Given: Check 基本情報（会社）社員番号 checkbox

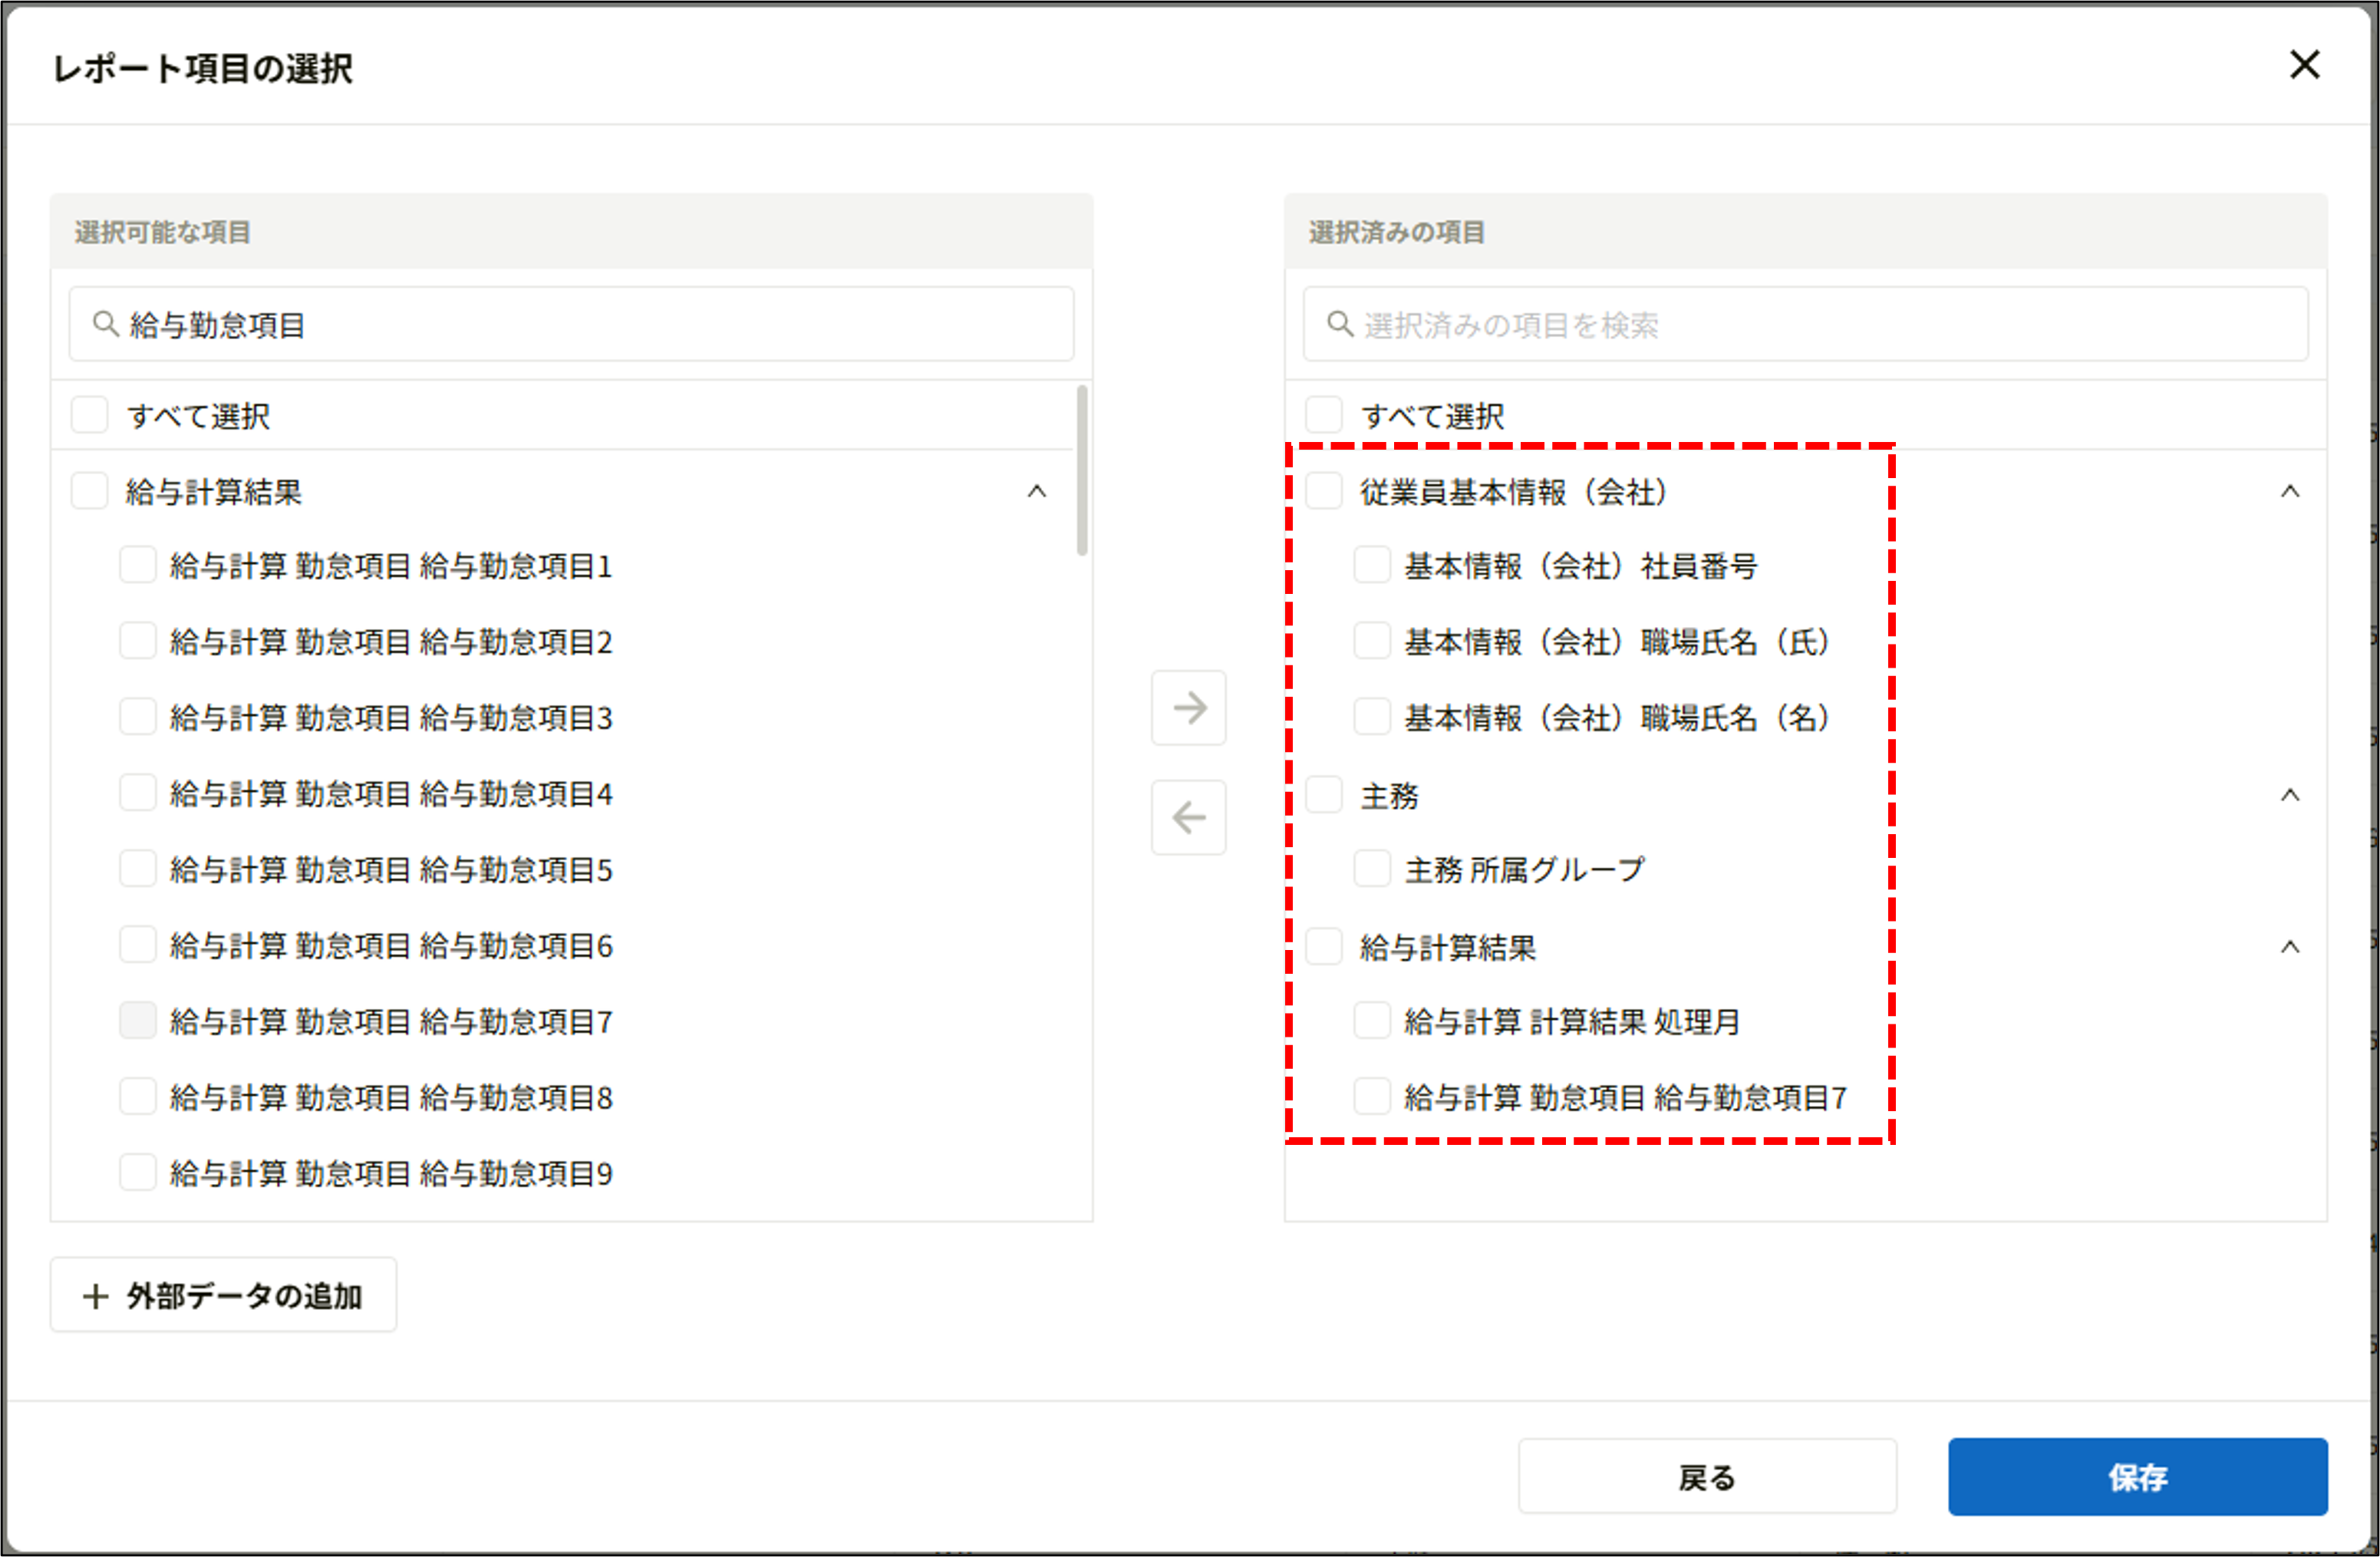Looking at the screenshot, I should 1371,565.
